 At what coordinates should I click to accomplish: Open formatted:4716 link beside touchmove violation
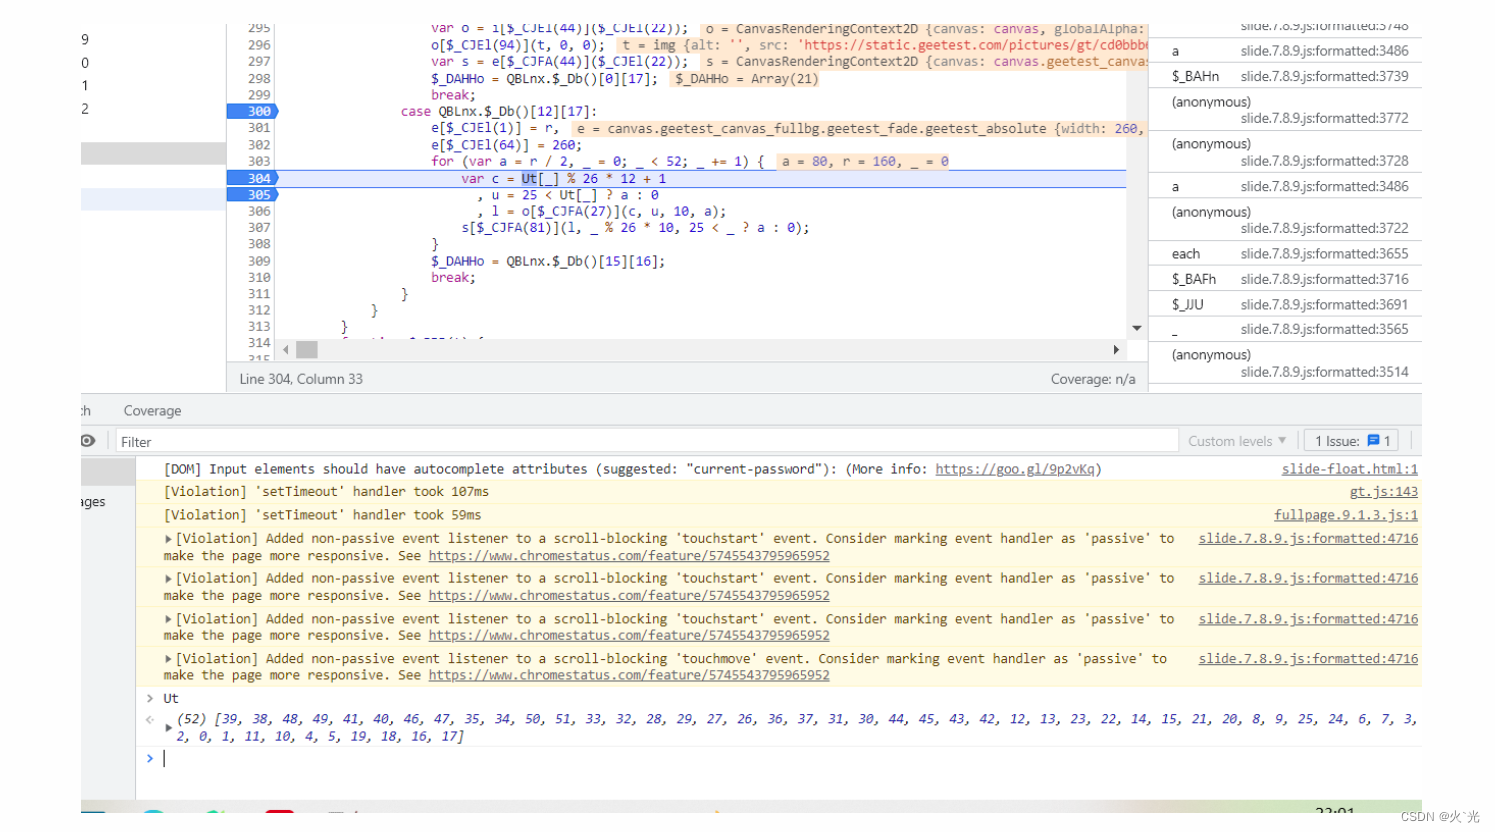tap(1308, 658)
